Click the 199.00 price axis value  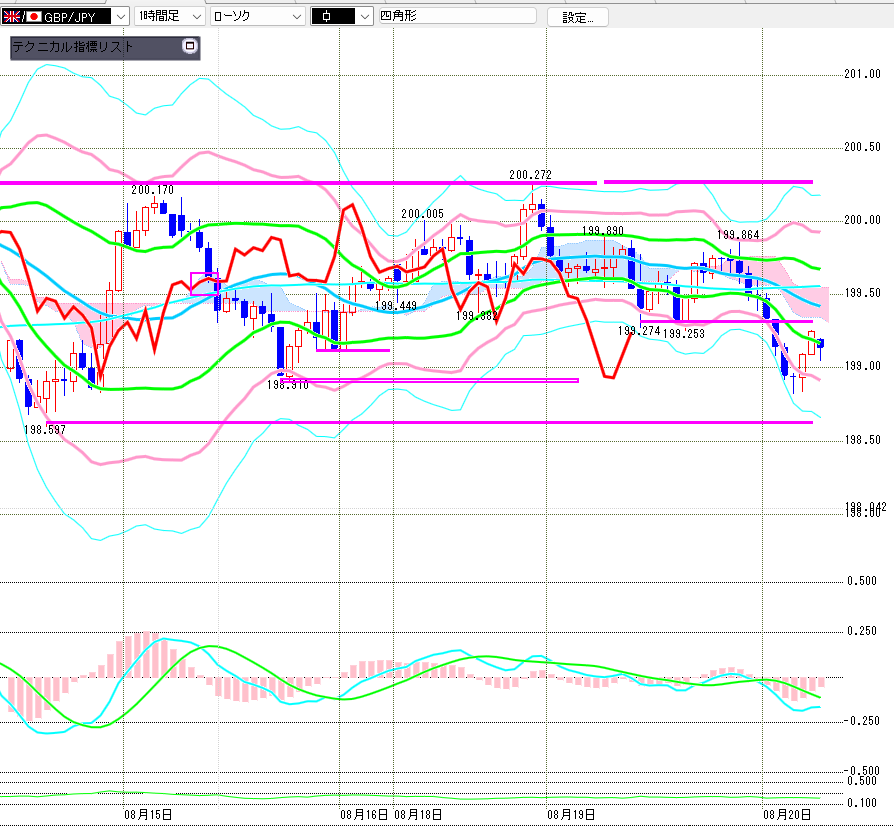coord(862,366)
